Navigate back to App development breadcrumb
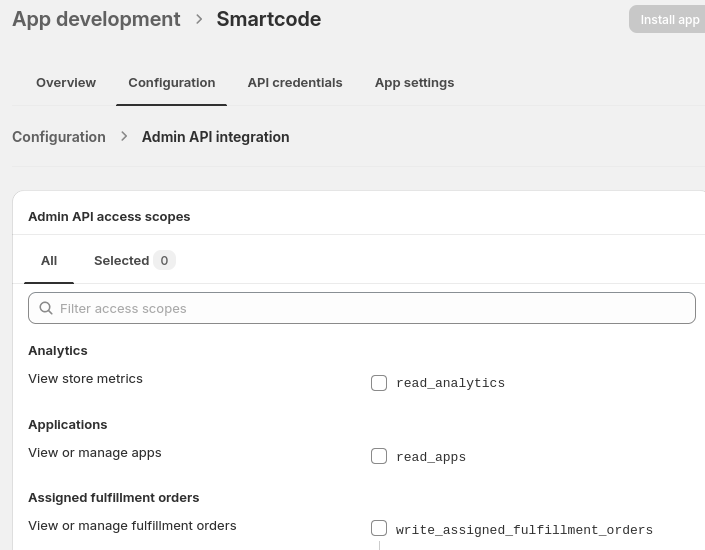This screenshot has width=705, height=550. coord(96,19)
